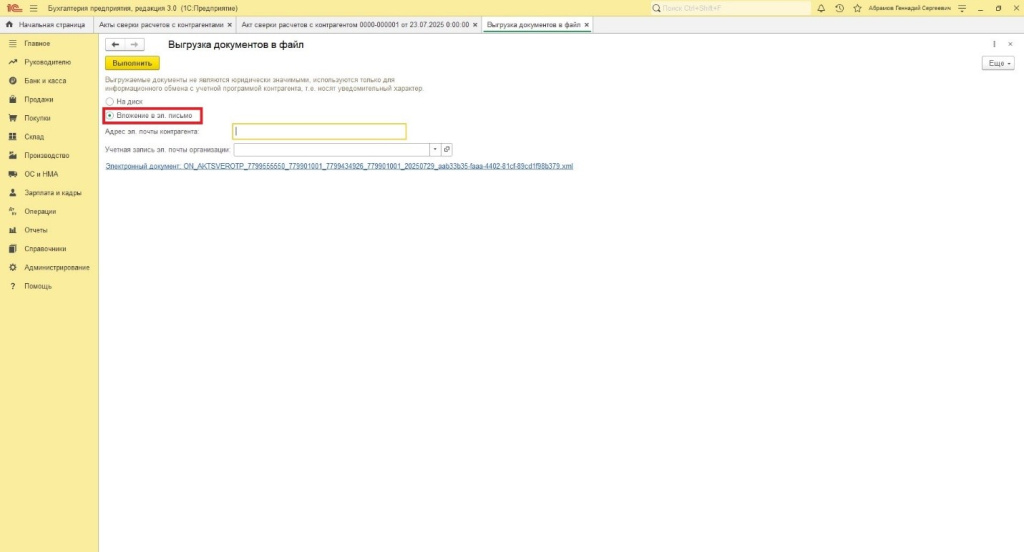
Task: Click the Производство sidebar icon
Action: [12, 155]
